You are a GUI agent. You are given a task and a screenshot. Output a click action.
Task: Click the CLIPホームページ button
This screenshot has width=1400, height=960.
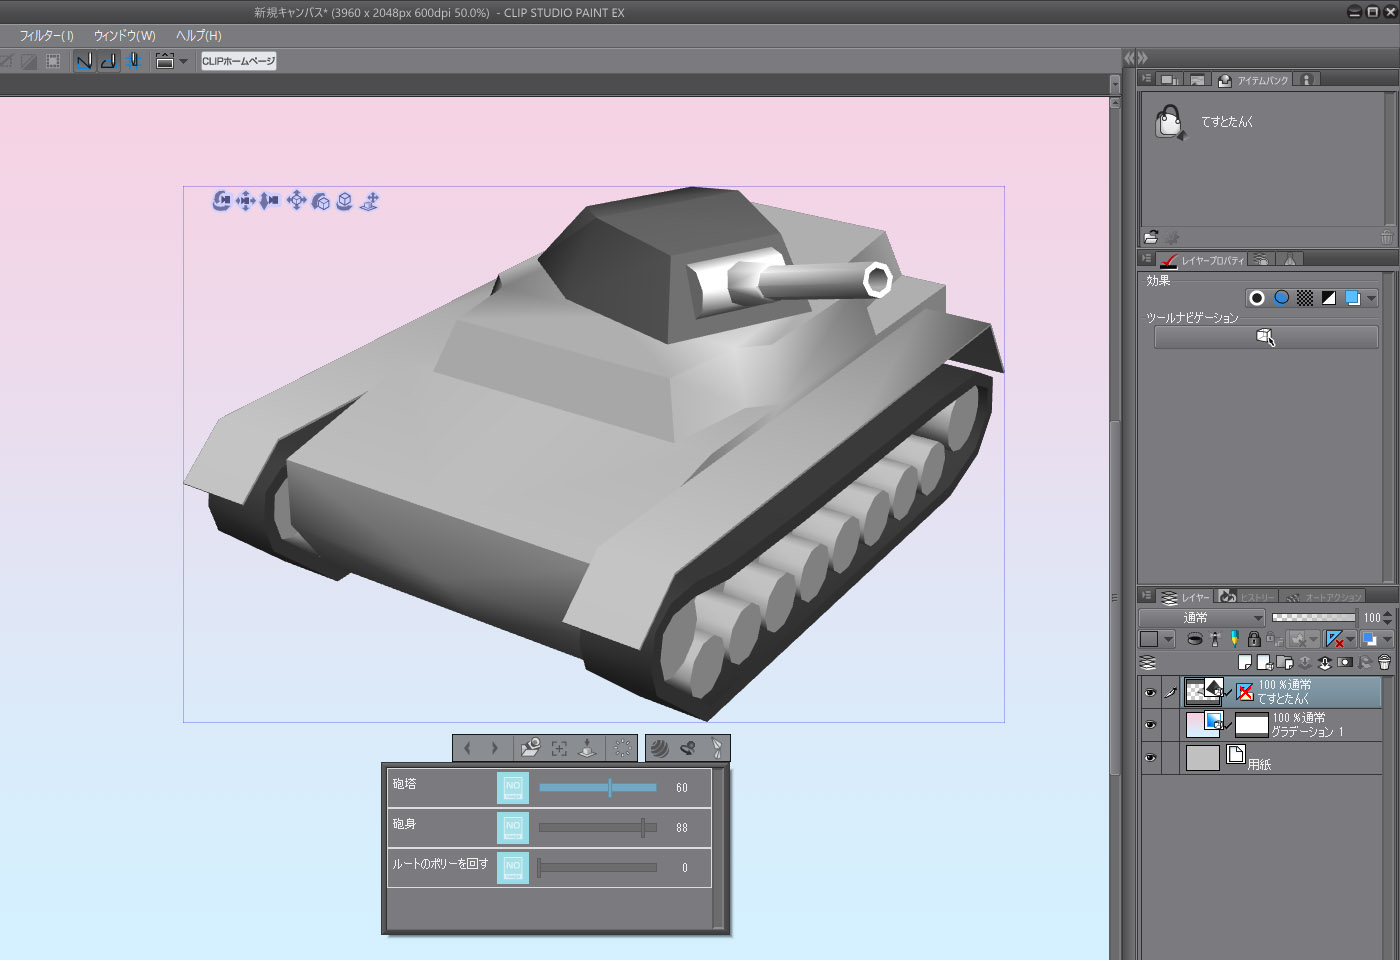(238, 61)
